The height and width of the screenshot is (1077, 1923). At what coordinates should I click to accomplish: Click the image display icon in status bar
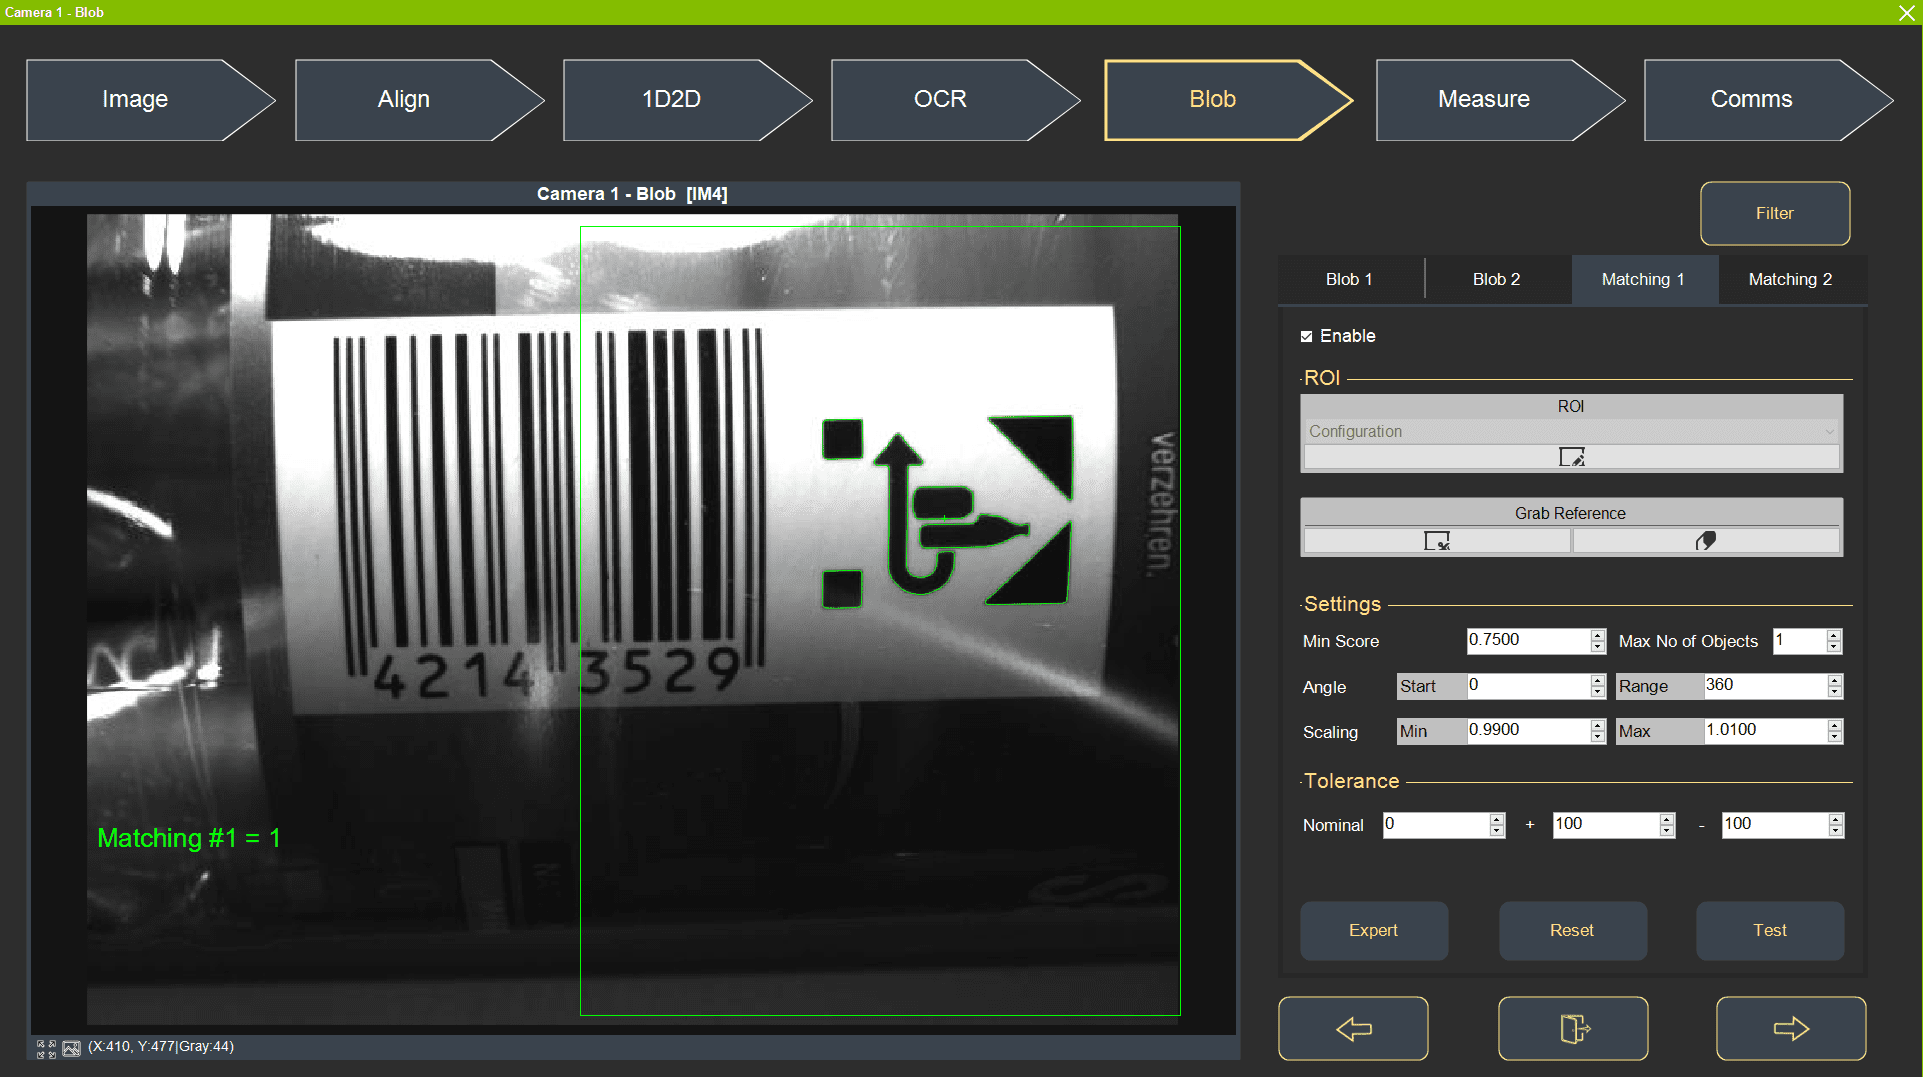coord(71,1048)
